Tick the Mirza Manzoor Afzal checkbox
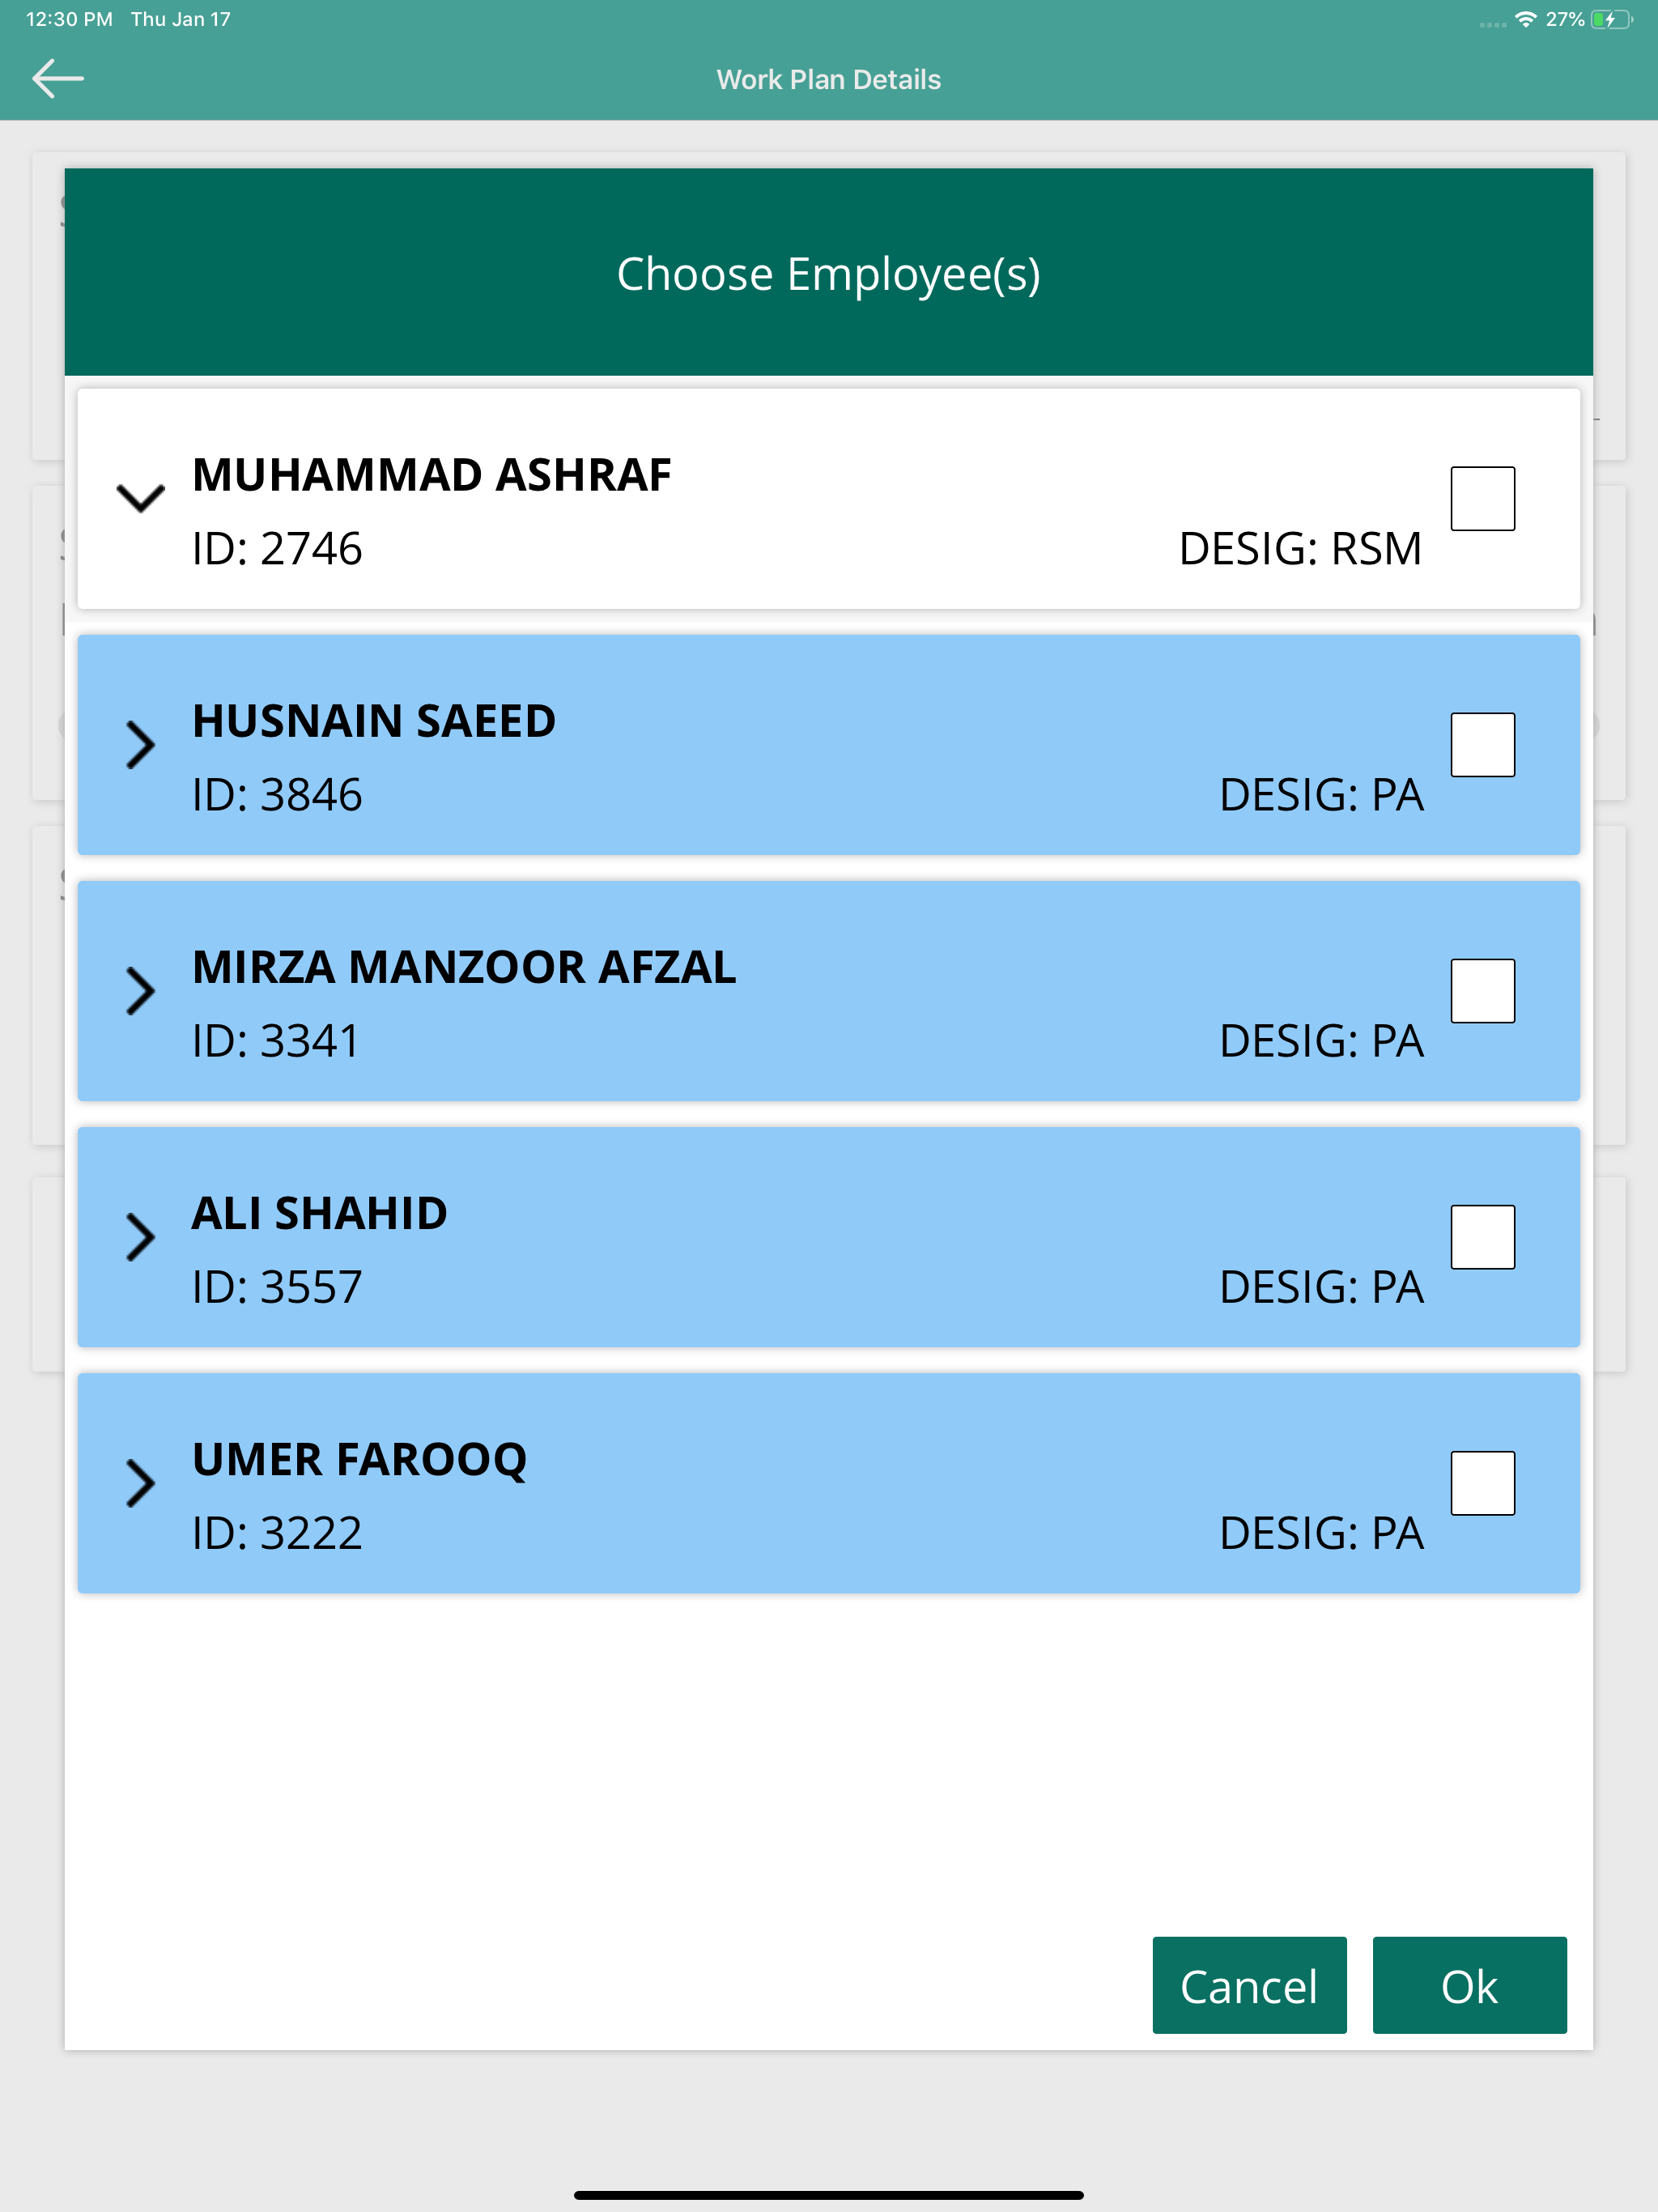 click(1482, 990)
